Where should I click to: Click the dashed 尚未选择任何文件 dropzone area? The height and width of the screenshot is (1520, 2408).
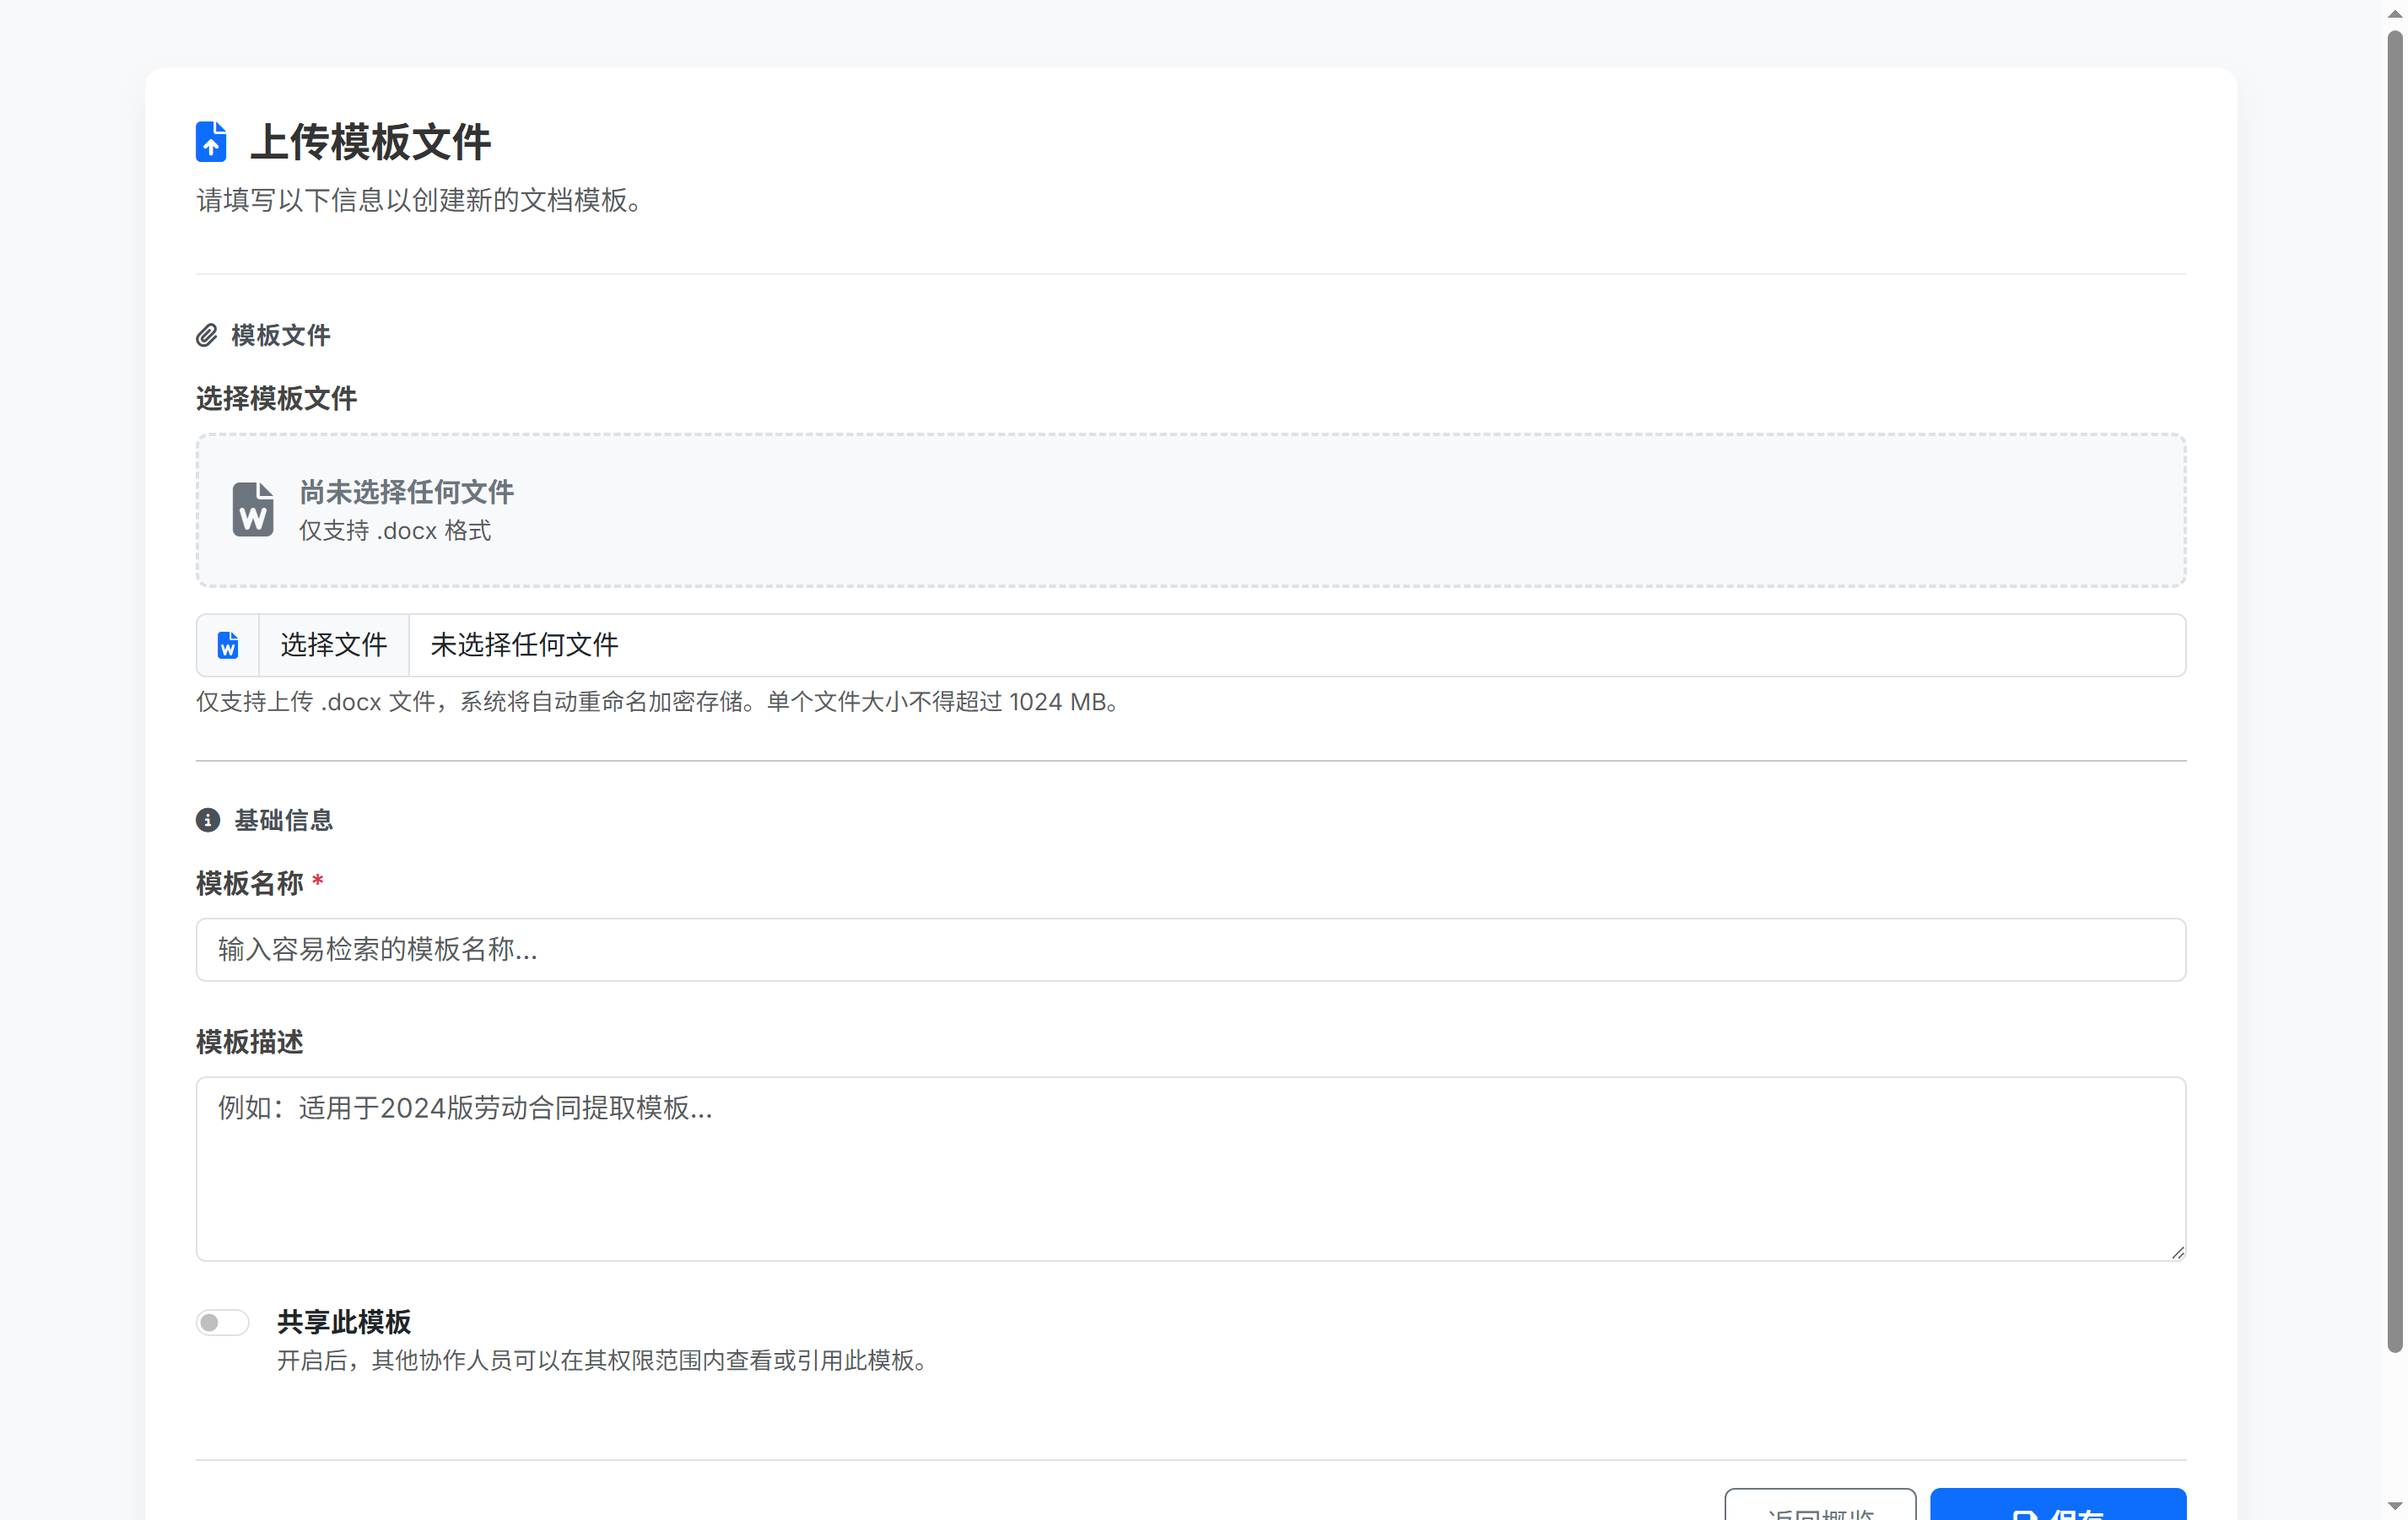[1190, 510]
